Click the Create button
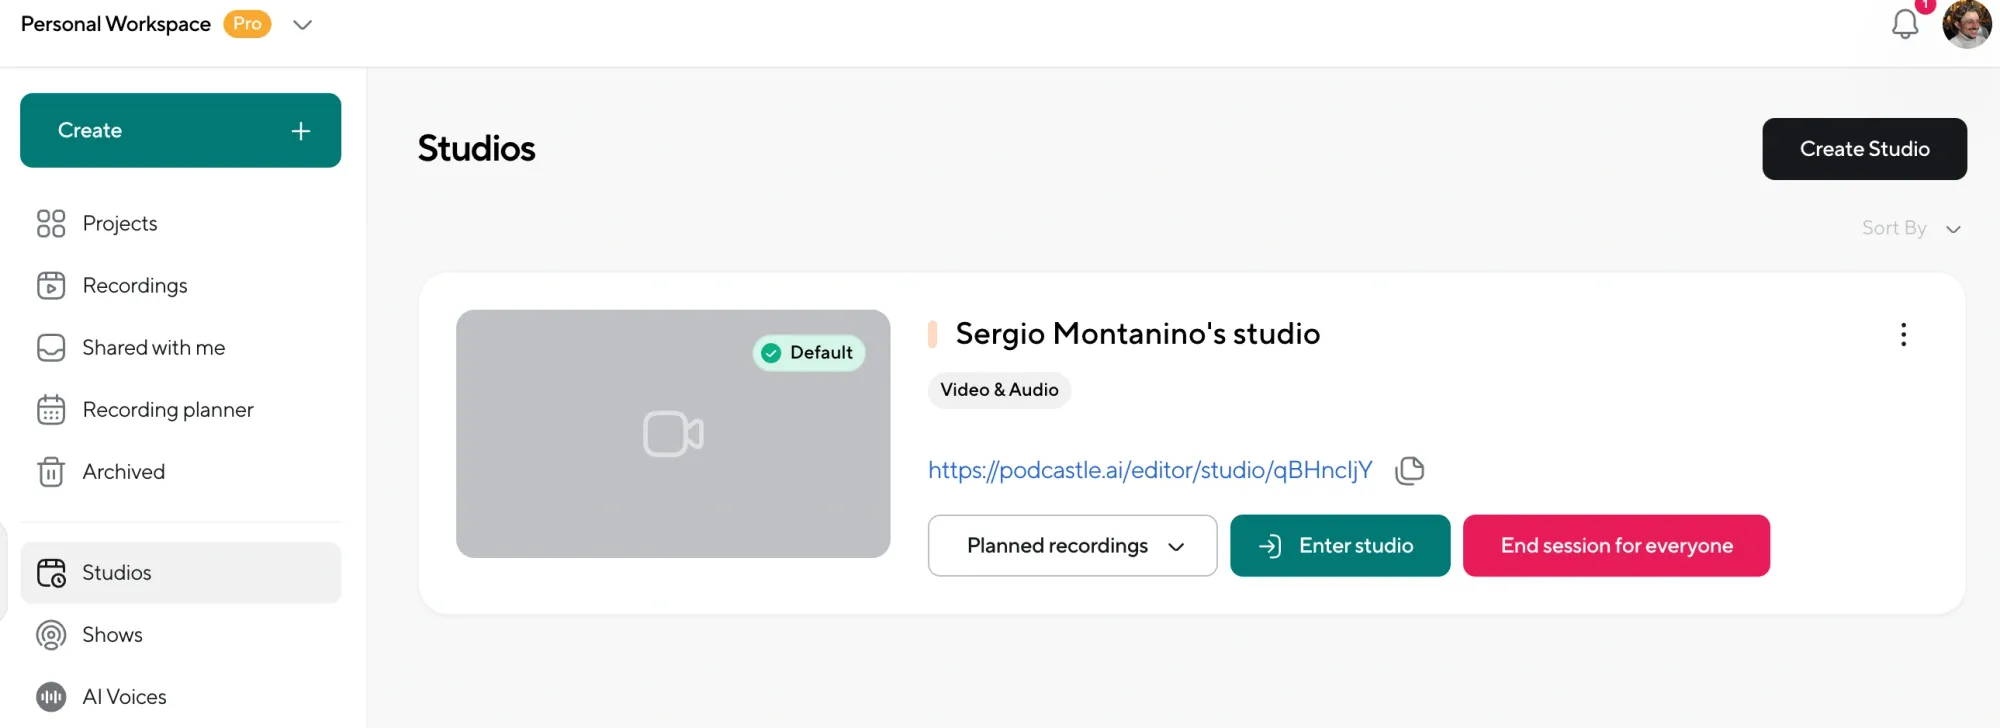Image resolution: width=2000 pixels, height=728 pixels. pyautogui.click(x=180, y=130)
